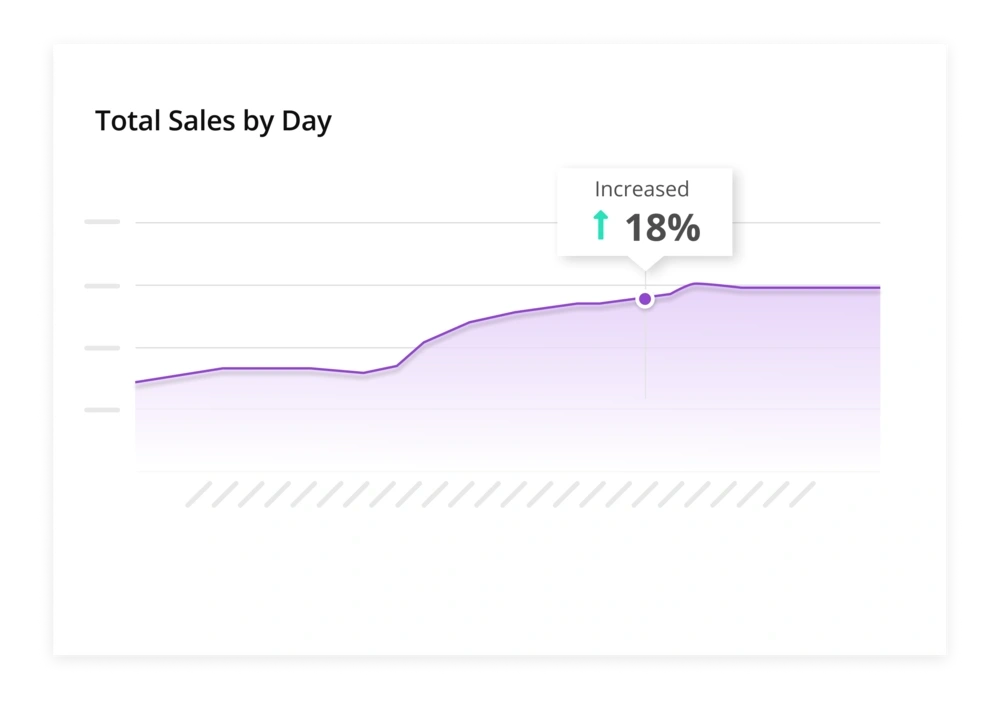Click the green up arrow icon
Screen dimensions: 1000x726
pyautogui.click(x=600, y=227)
